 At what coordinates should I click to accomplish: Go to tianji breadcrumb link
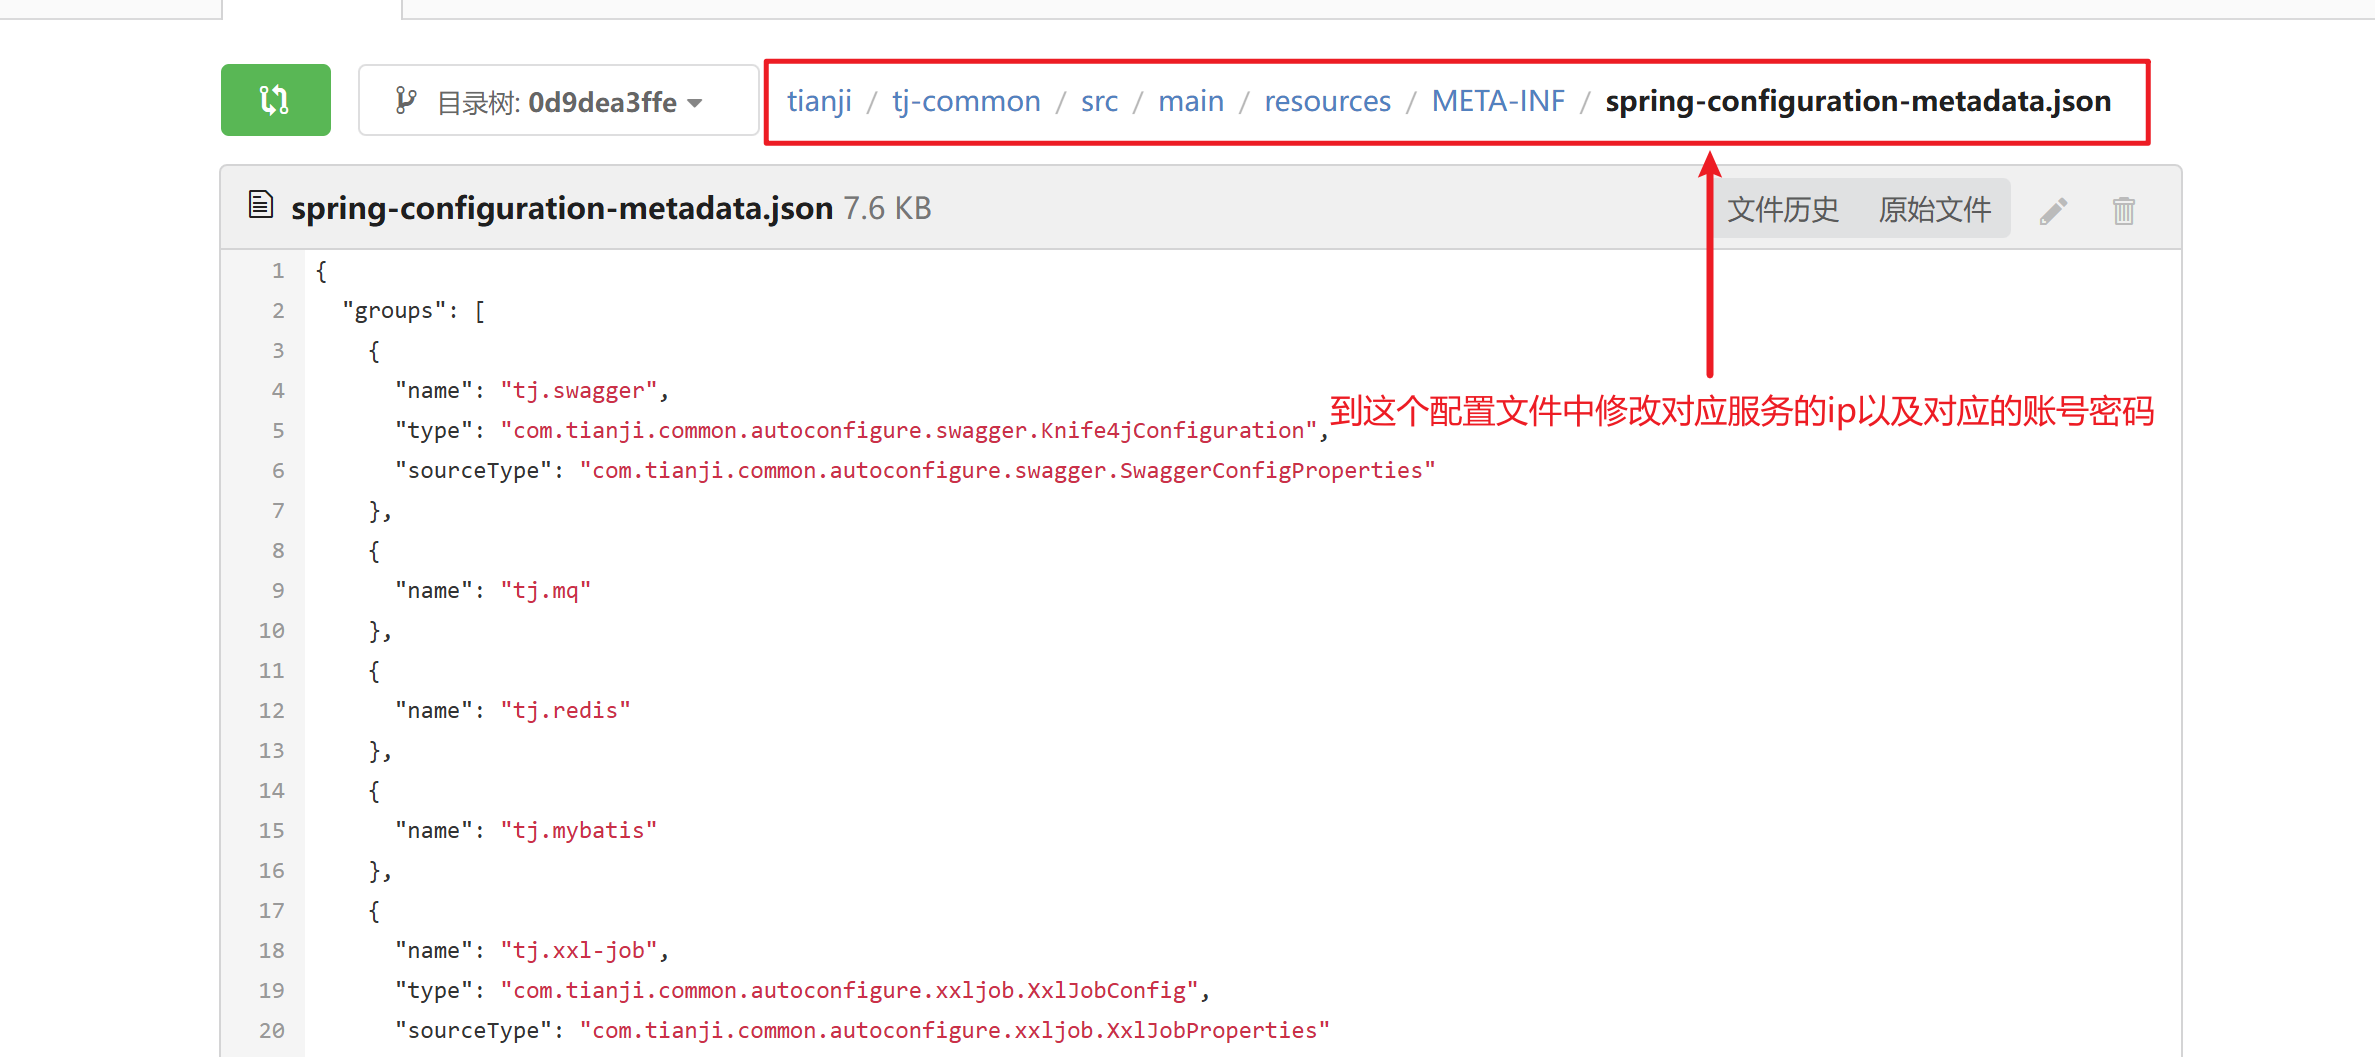coord(819,101)
